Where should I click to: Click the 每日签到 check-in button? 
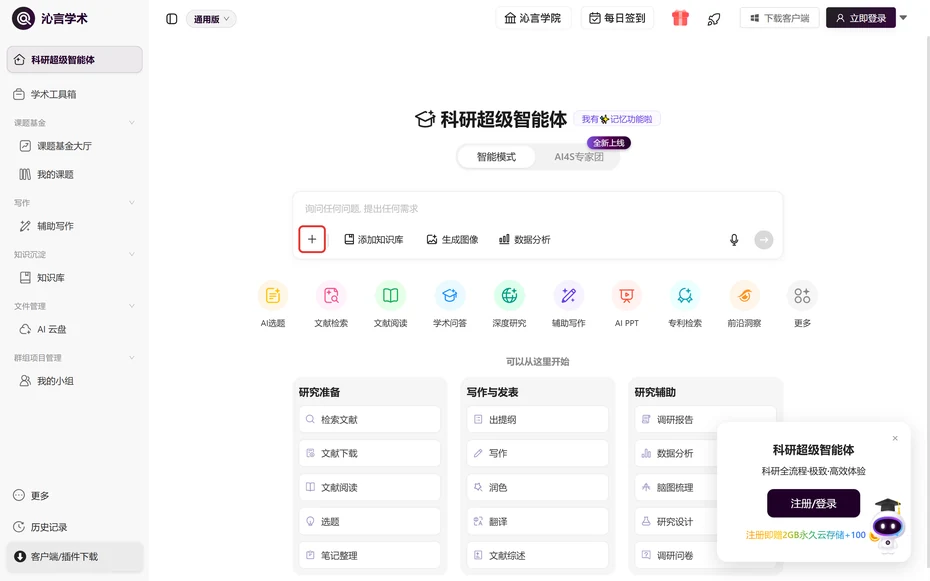(617, 18)
